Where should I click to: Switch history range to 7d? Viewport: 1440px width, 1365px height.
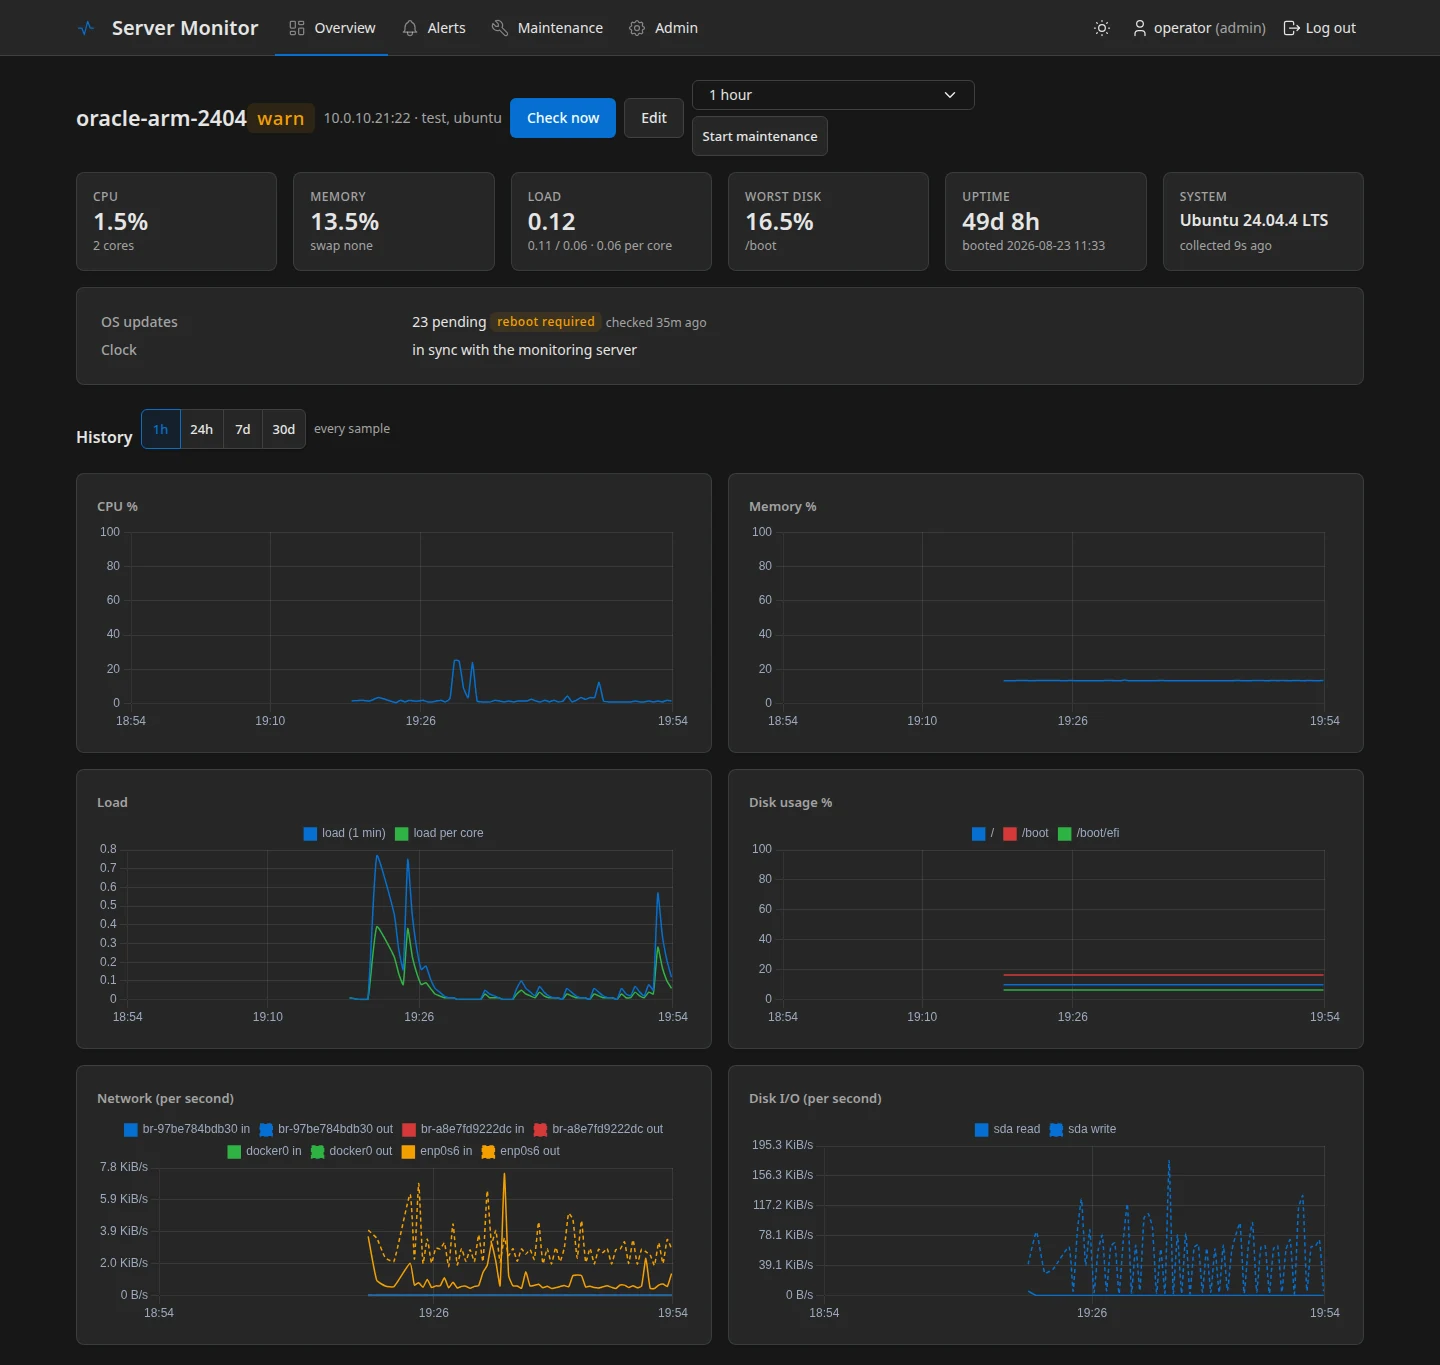point(243,429)
